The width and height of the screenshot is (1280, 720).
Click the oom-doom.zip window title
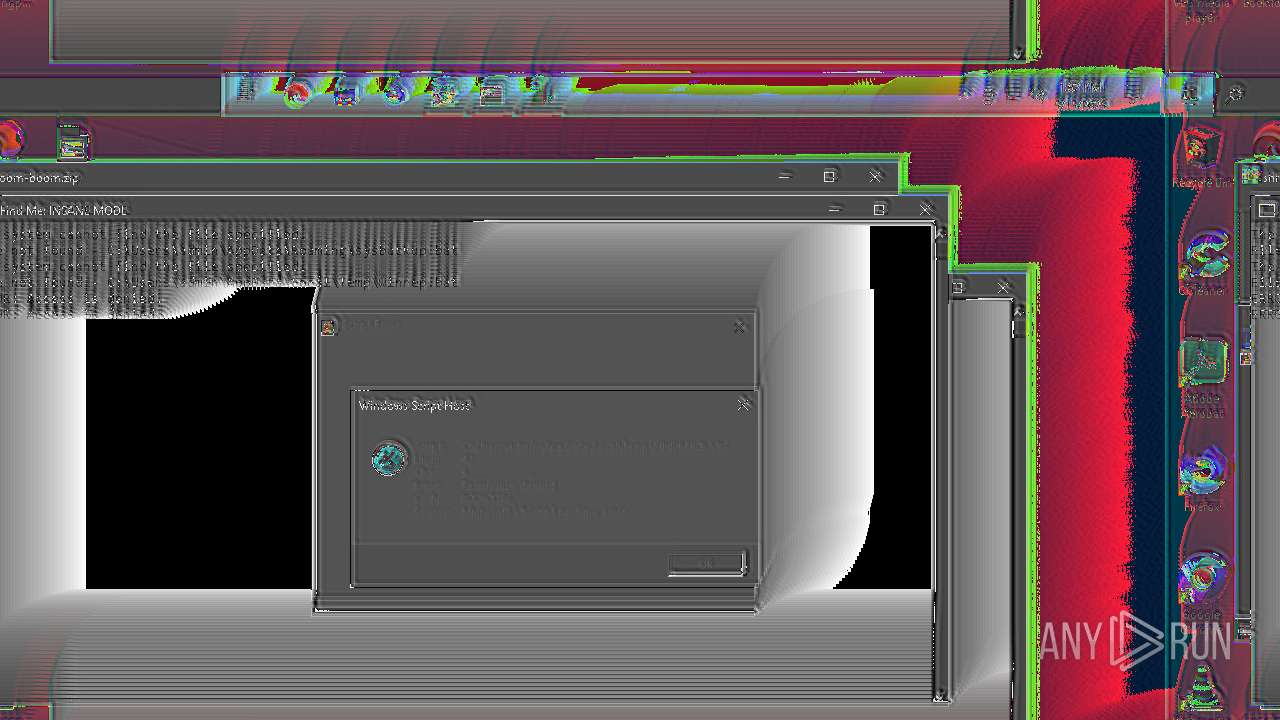pos(39,177)
